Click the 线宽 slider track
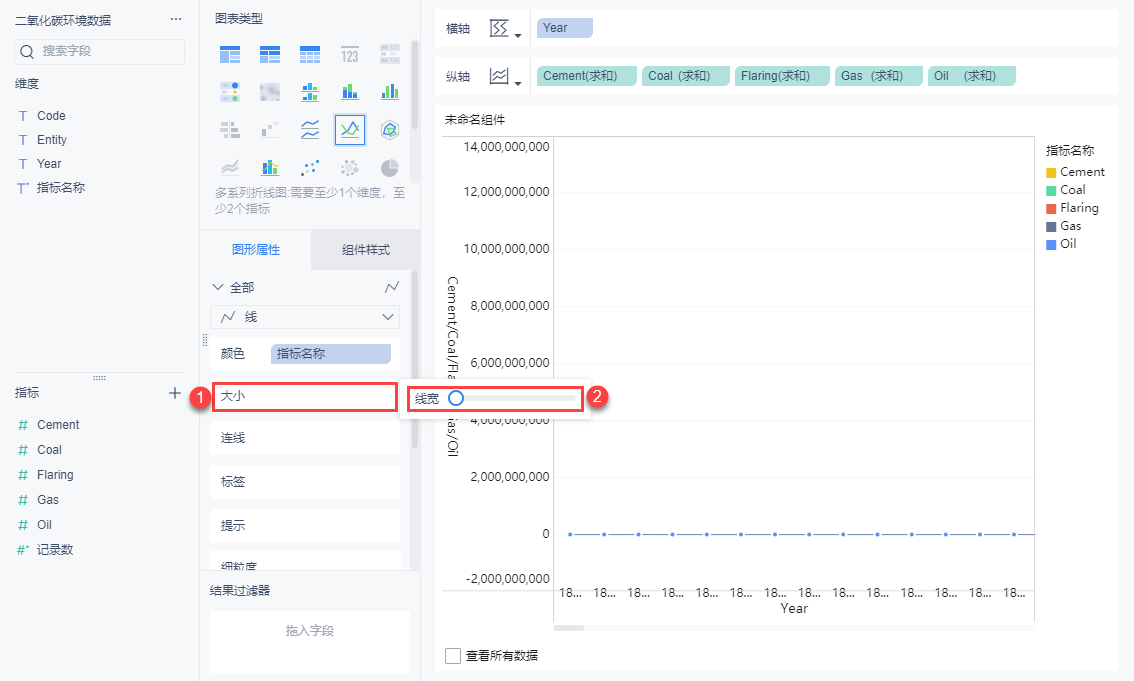Image resolution: width=1134 pixels, height=681 pixels. [516, 398]
